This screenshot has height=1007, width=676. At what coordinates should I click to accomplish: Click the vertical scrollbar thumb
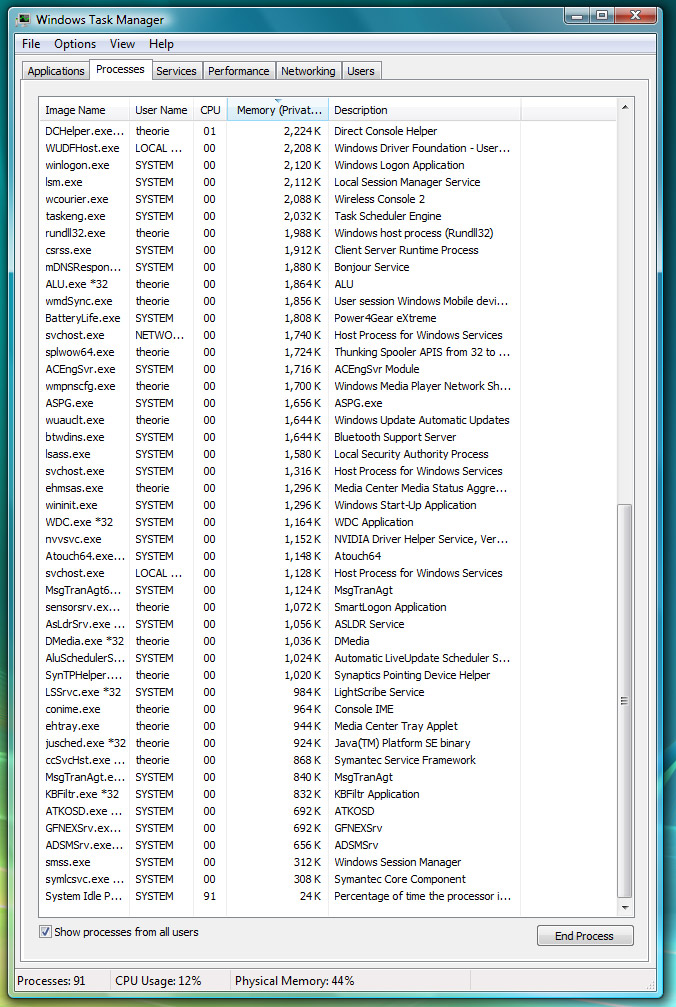625,701
